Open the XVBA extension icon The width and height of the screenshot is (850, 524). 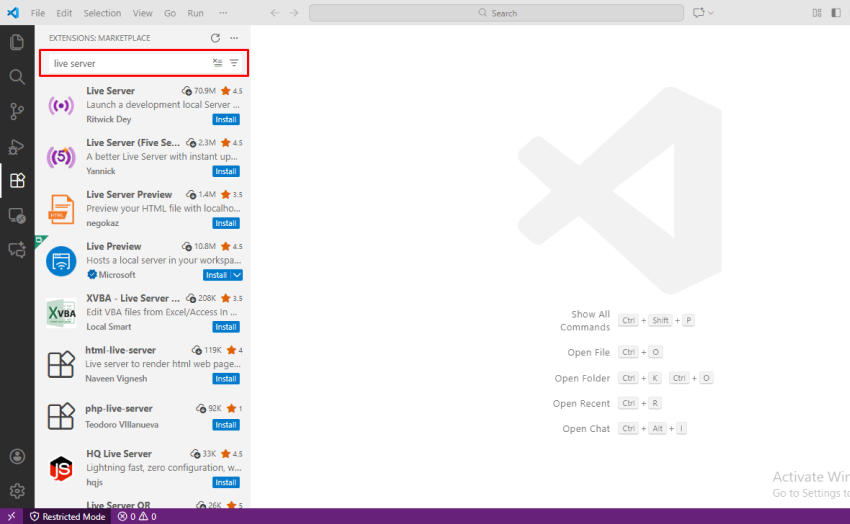(61, 313)
